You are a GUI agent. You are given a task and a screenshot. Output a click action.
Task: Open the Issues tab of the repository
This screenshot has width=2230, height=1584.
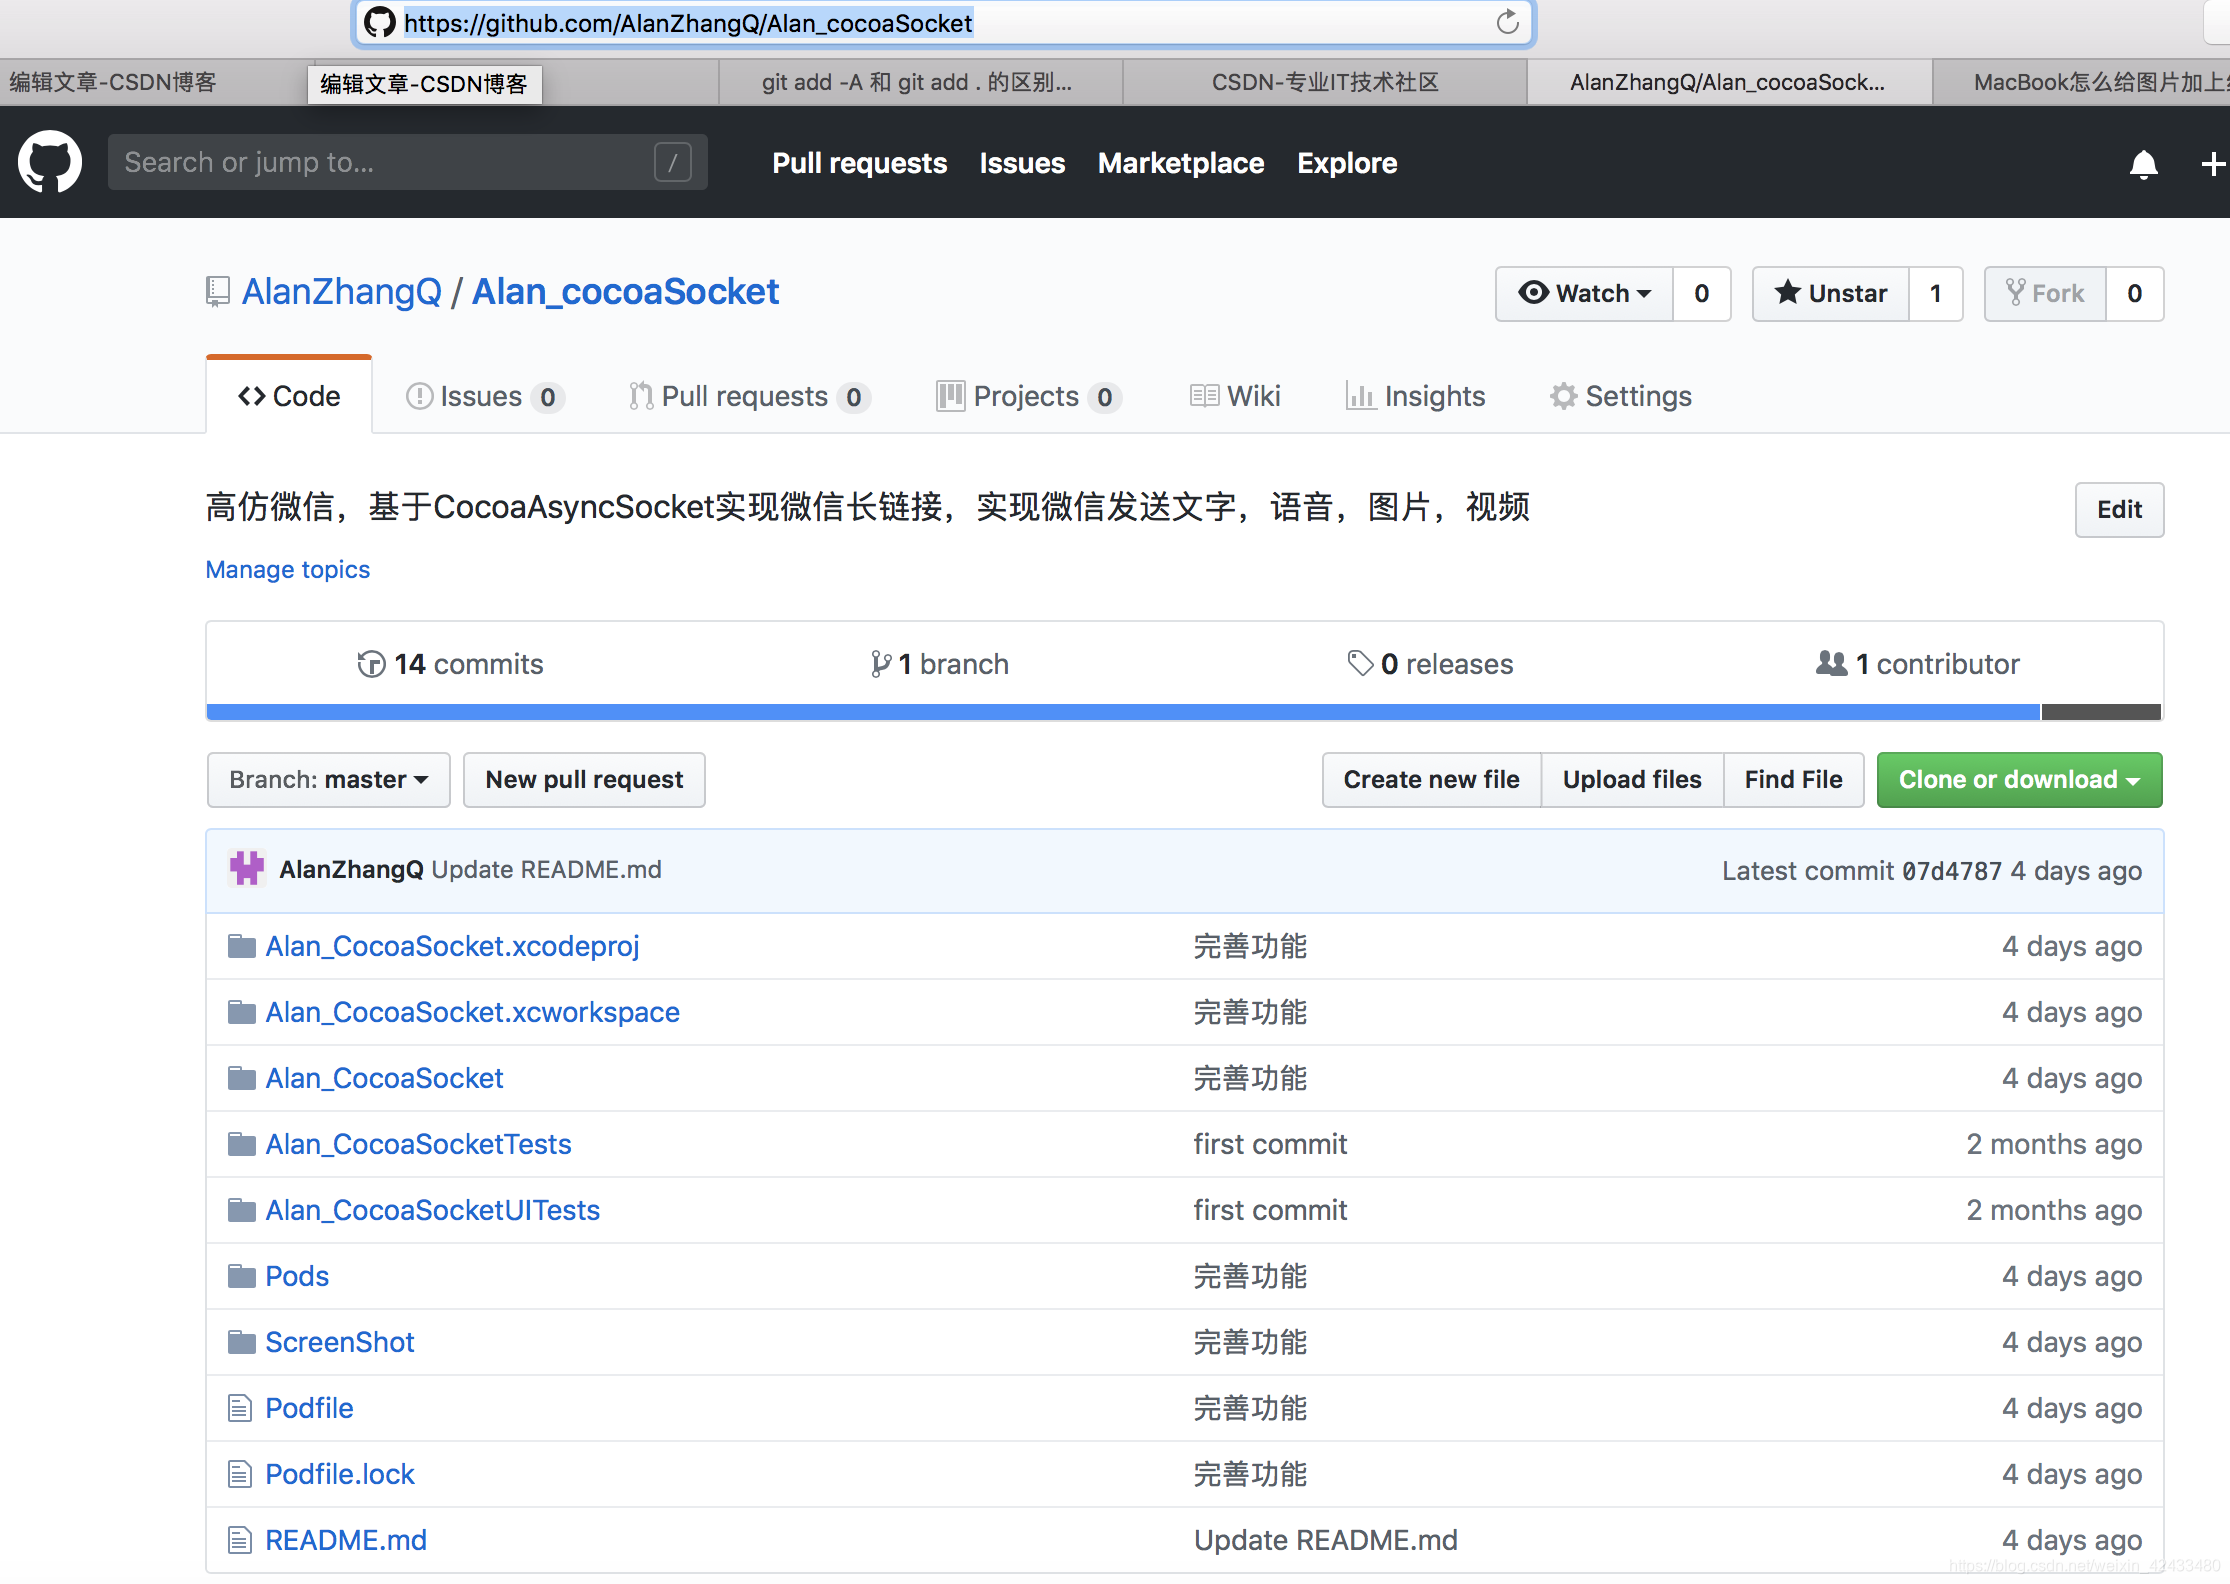[x=486, y=396]
